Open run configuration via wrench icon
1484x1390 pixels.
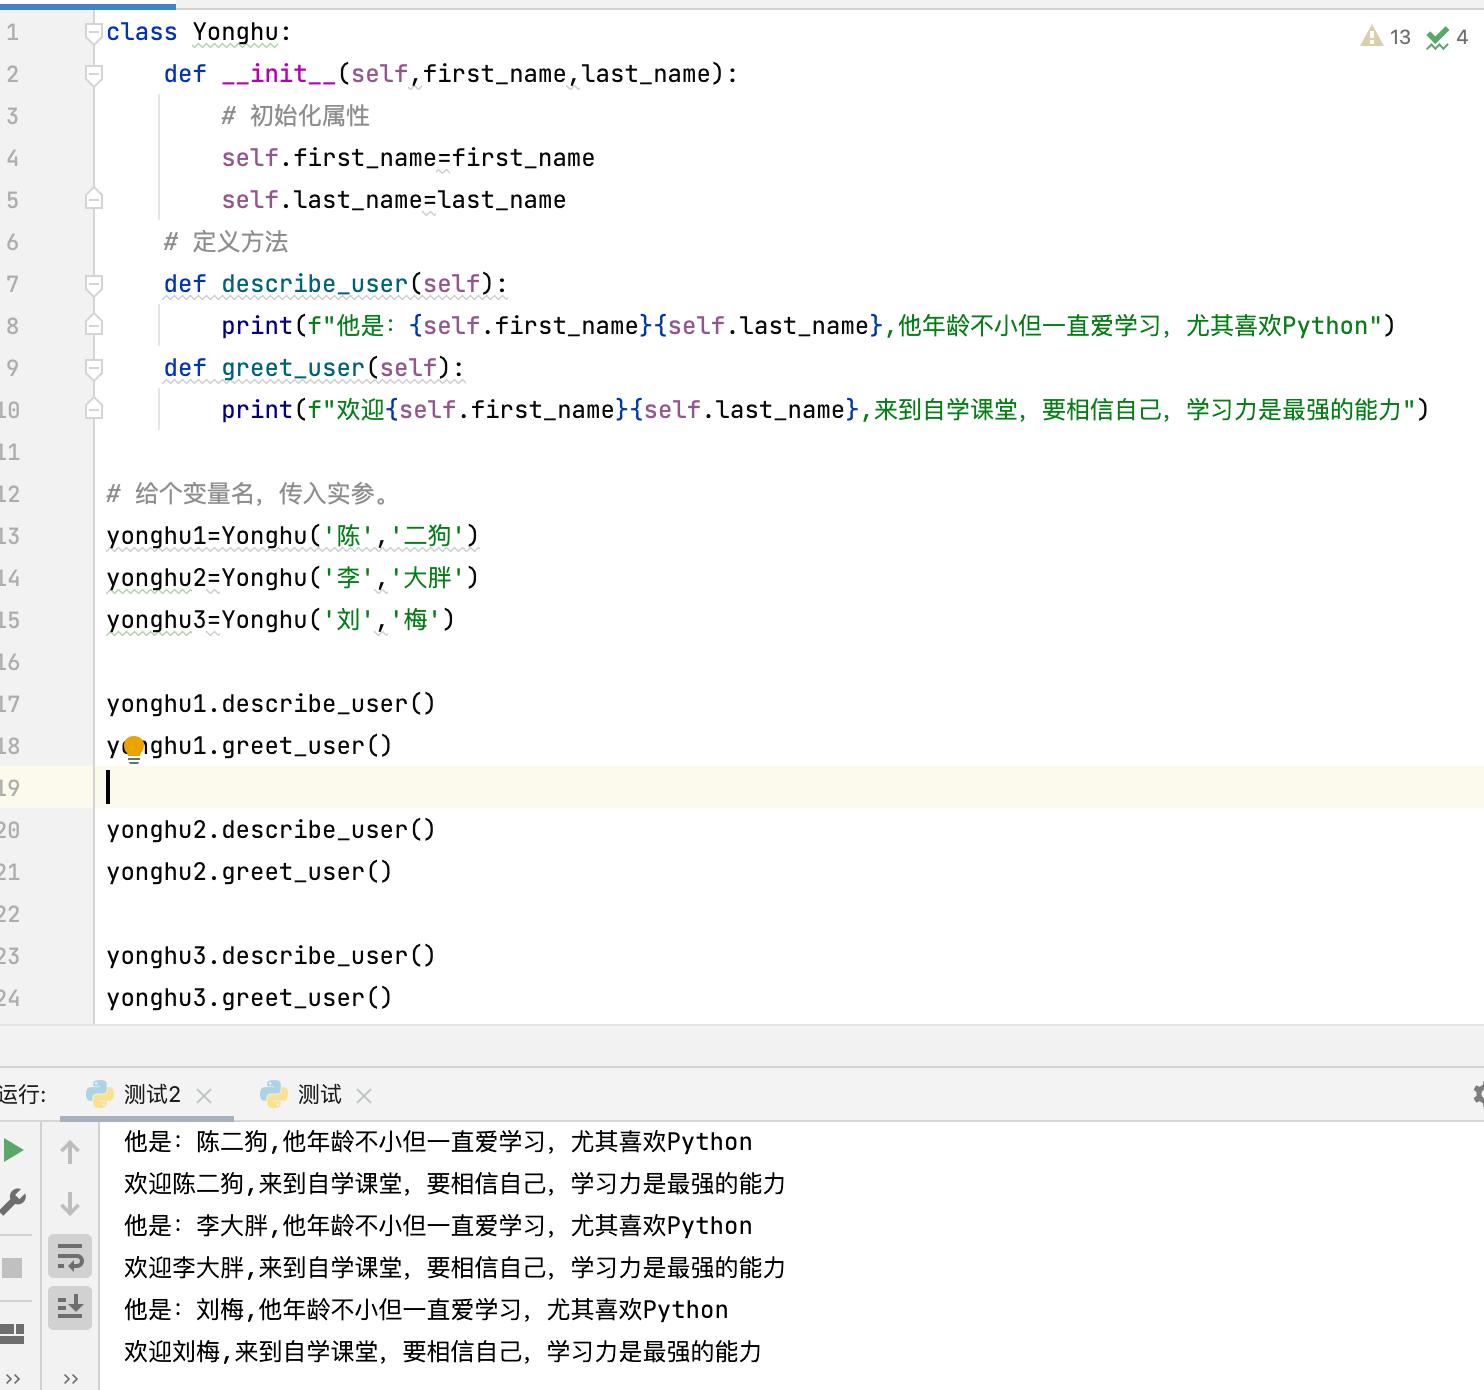14,1203
